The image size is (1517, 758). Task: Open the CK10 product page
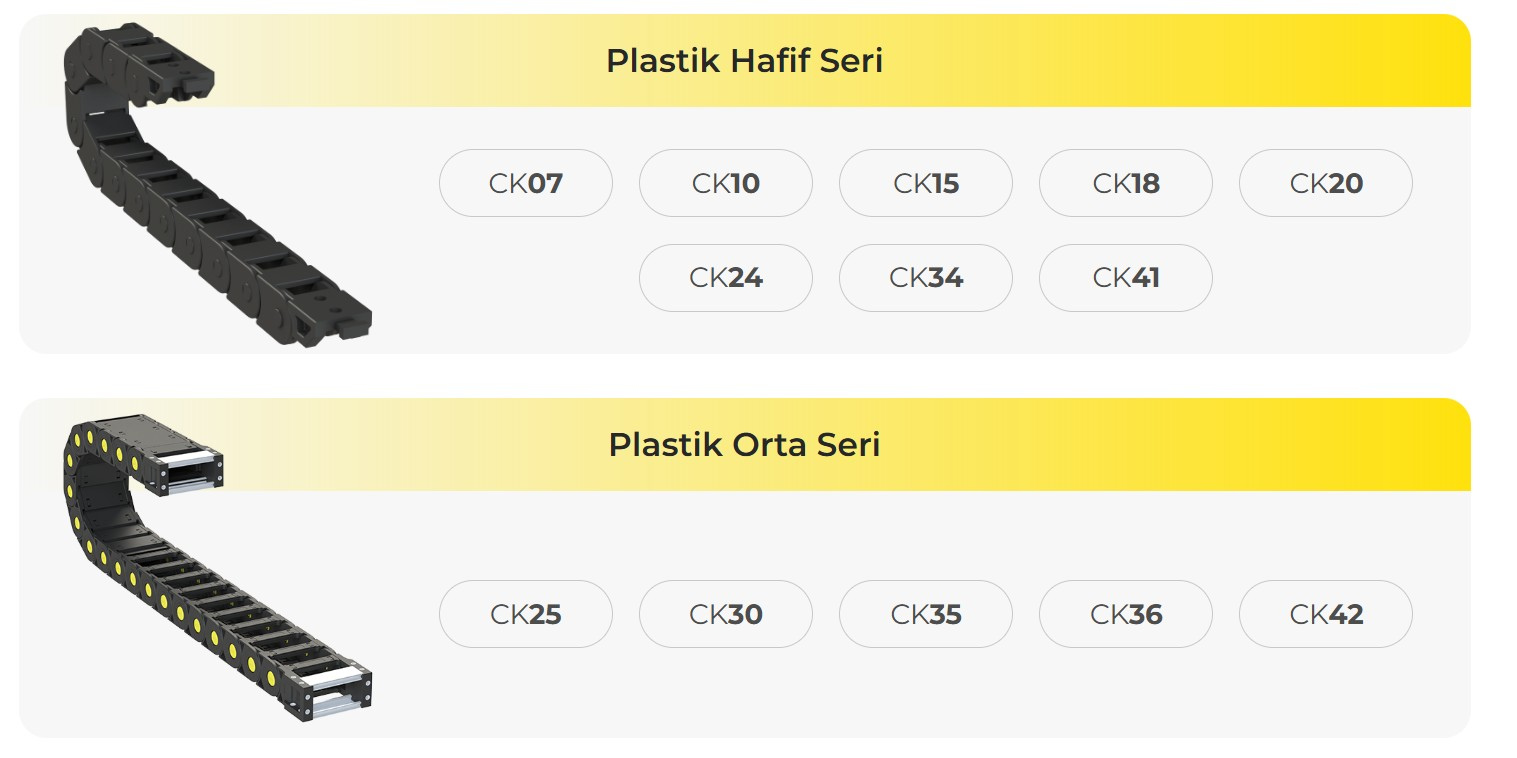[x=725, y=183]
